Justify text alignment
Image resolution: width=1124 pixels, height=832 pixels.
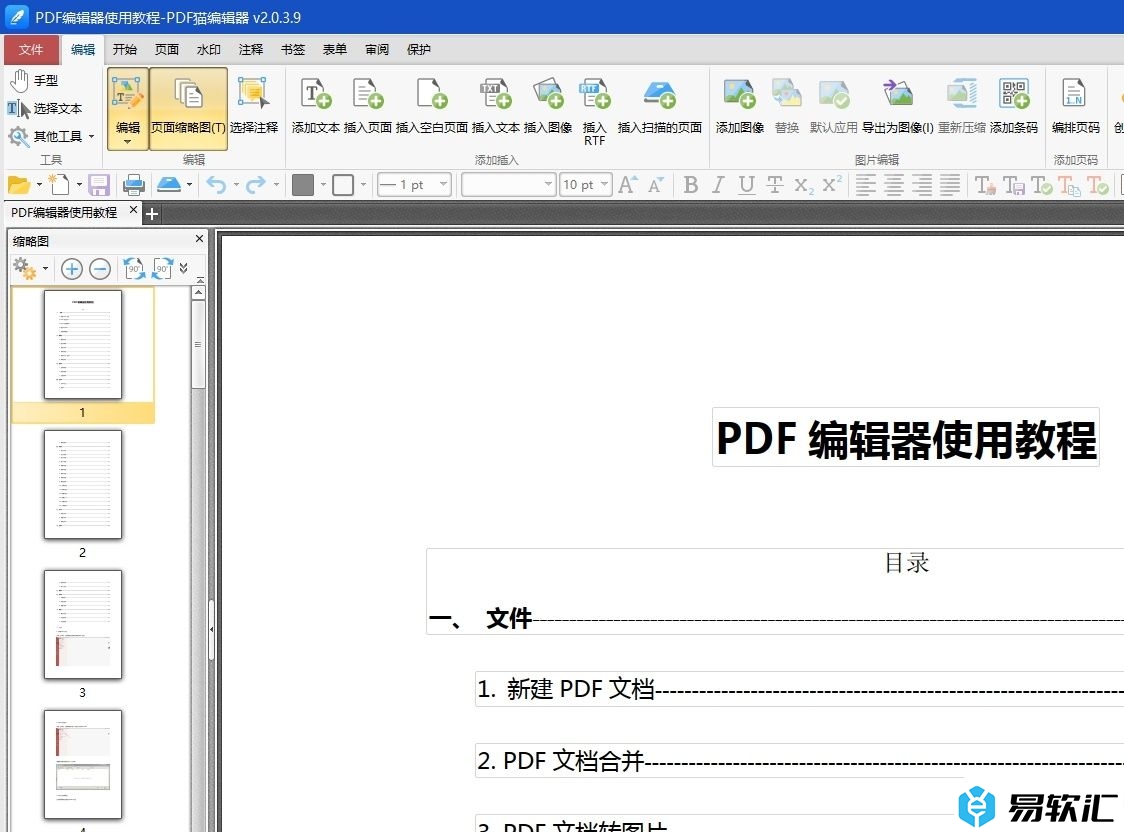(950, 185)
